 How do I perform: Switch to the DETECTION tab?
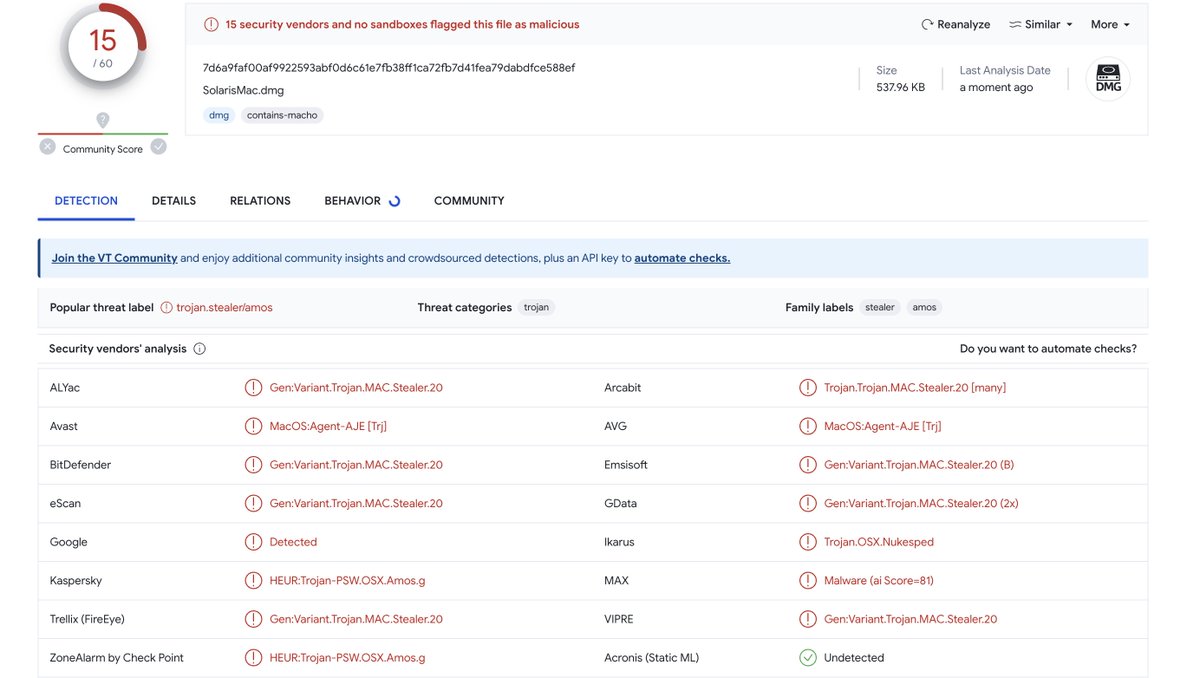[86, 201]
